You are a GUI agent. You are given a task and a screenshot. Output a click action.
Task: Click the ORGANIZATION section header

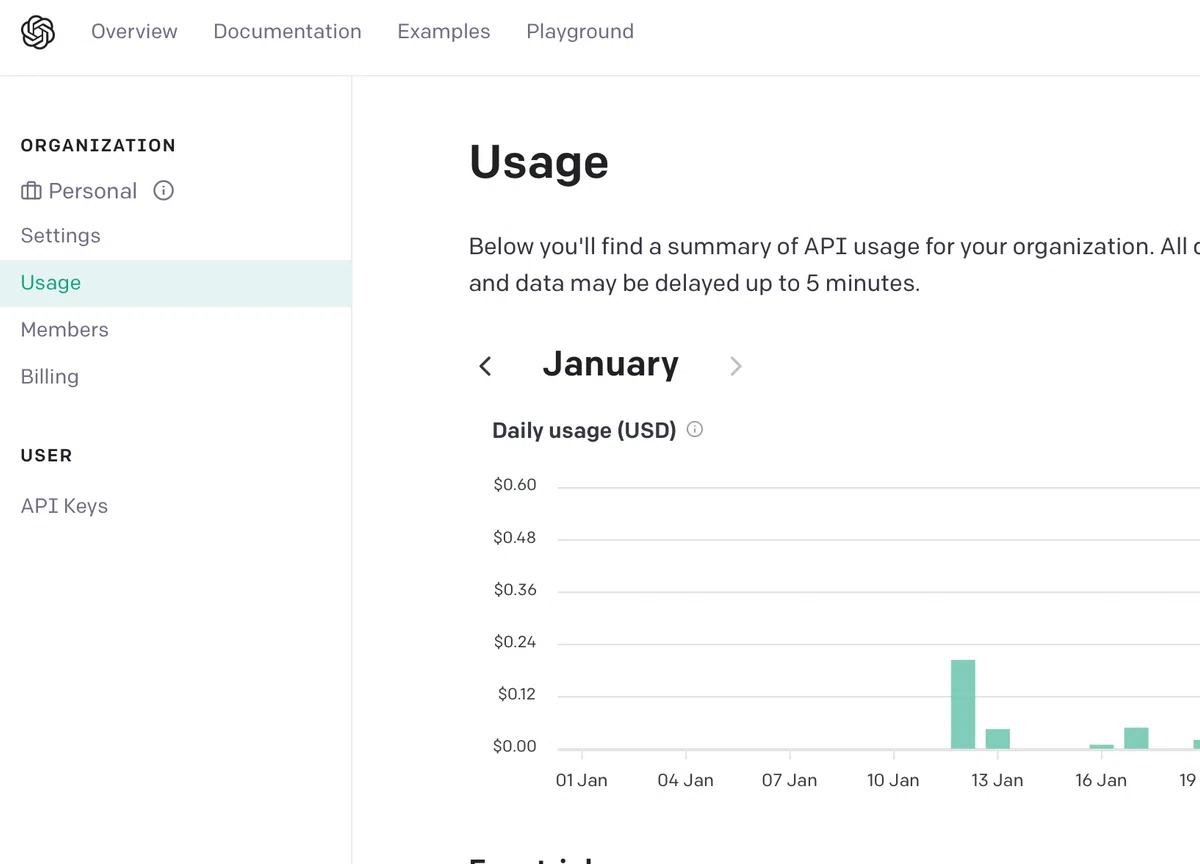[x=98, y=146]
